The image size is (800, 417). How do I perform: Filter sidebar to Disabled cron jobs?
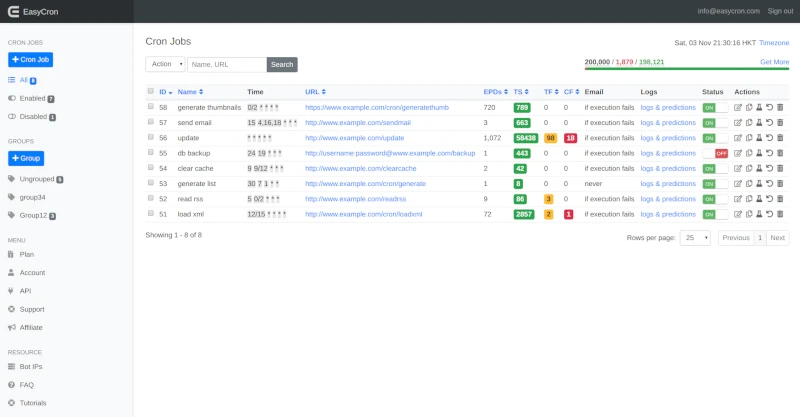(x=32, y=117)
